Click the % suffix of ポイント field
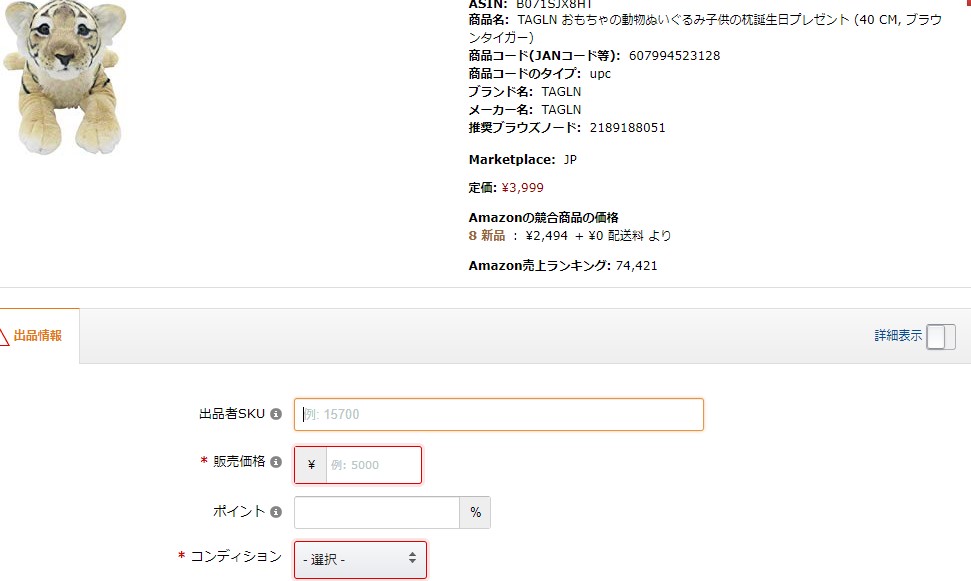Image resolution: width=971 pixels, height=581 pixels. [x=475, y=512]
